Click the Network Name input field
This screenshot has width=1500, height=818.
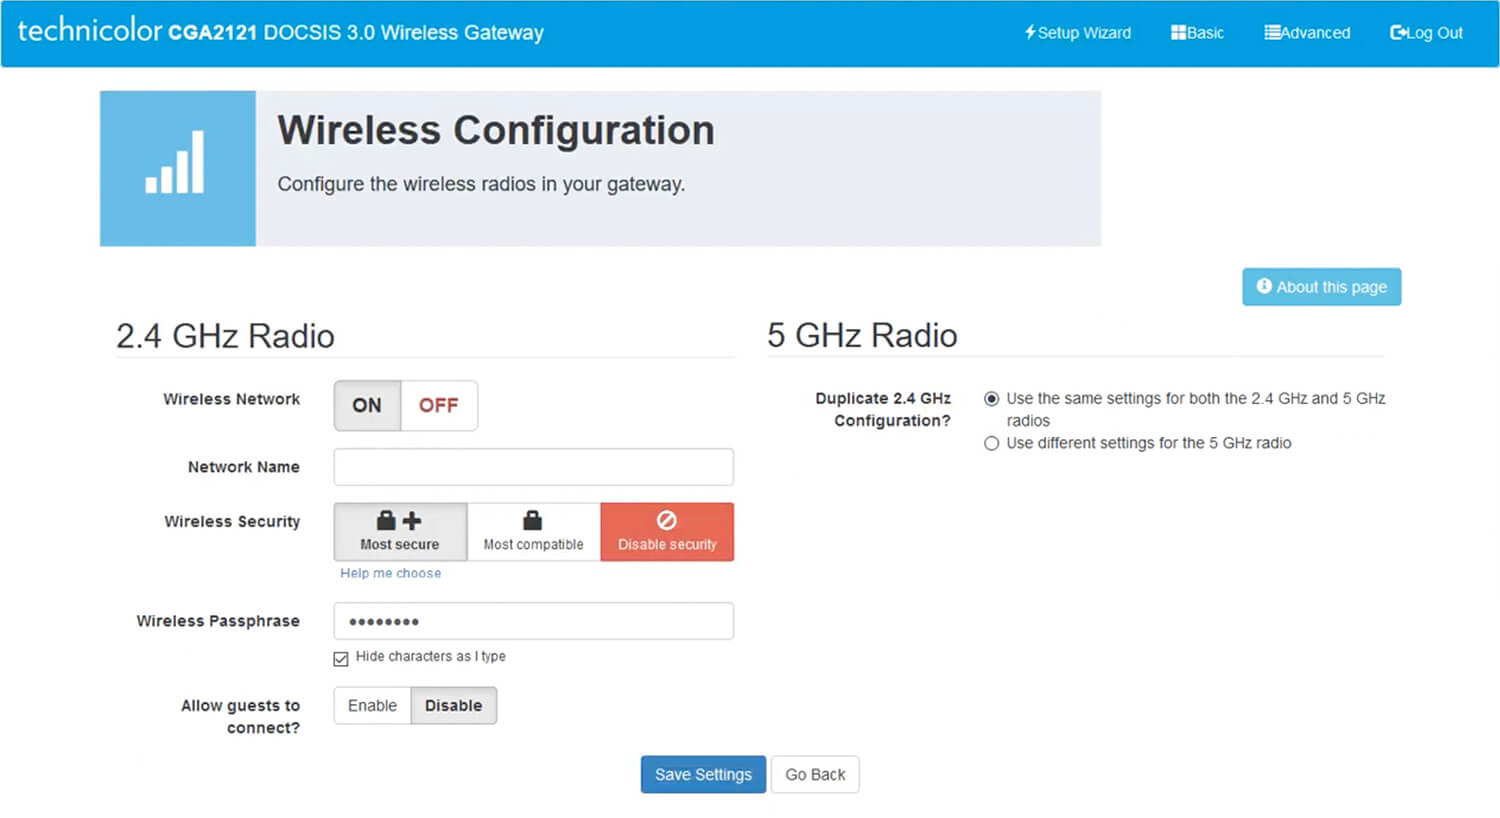[x=533, y=467]
